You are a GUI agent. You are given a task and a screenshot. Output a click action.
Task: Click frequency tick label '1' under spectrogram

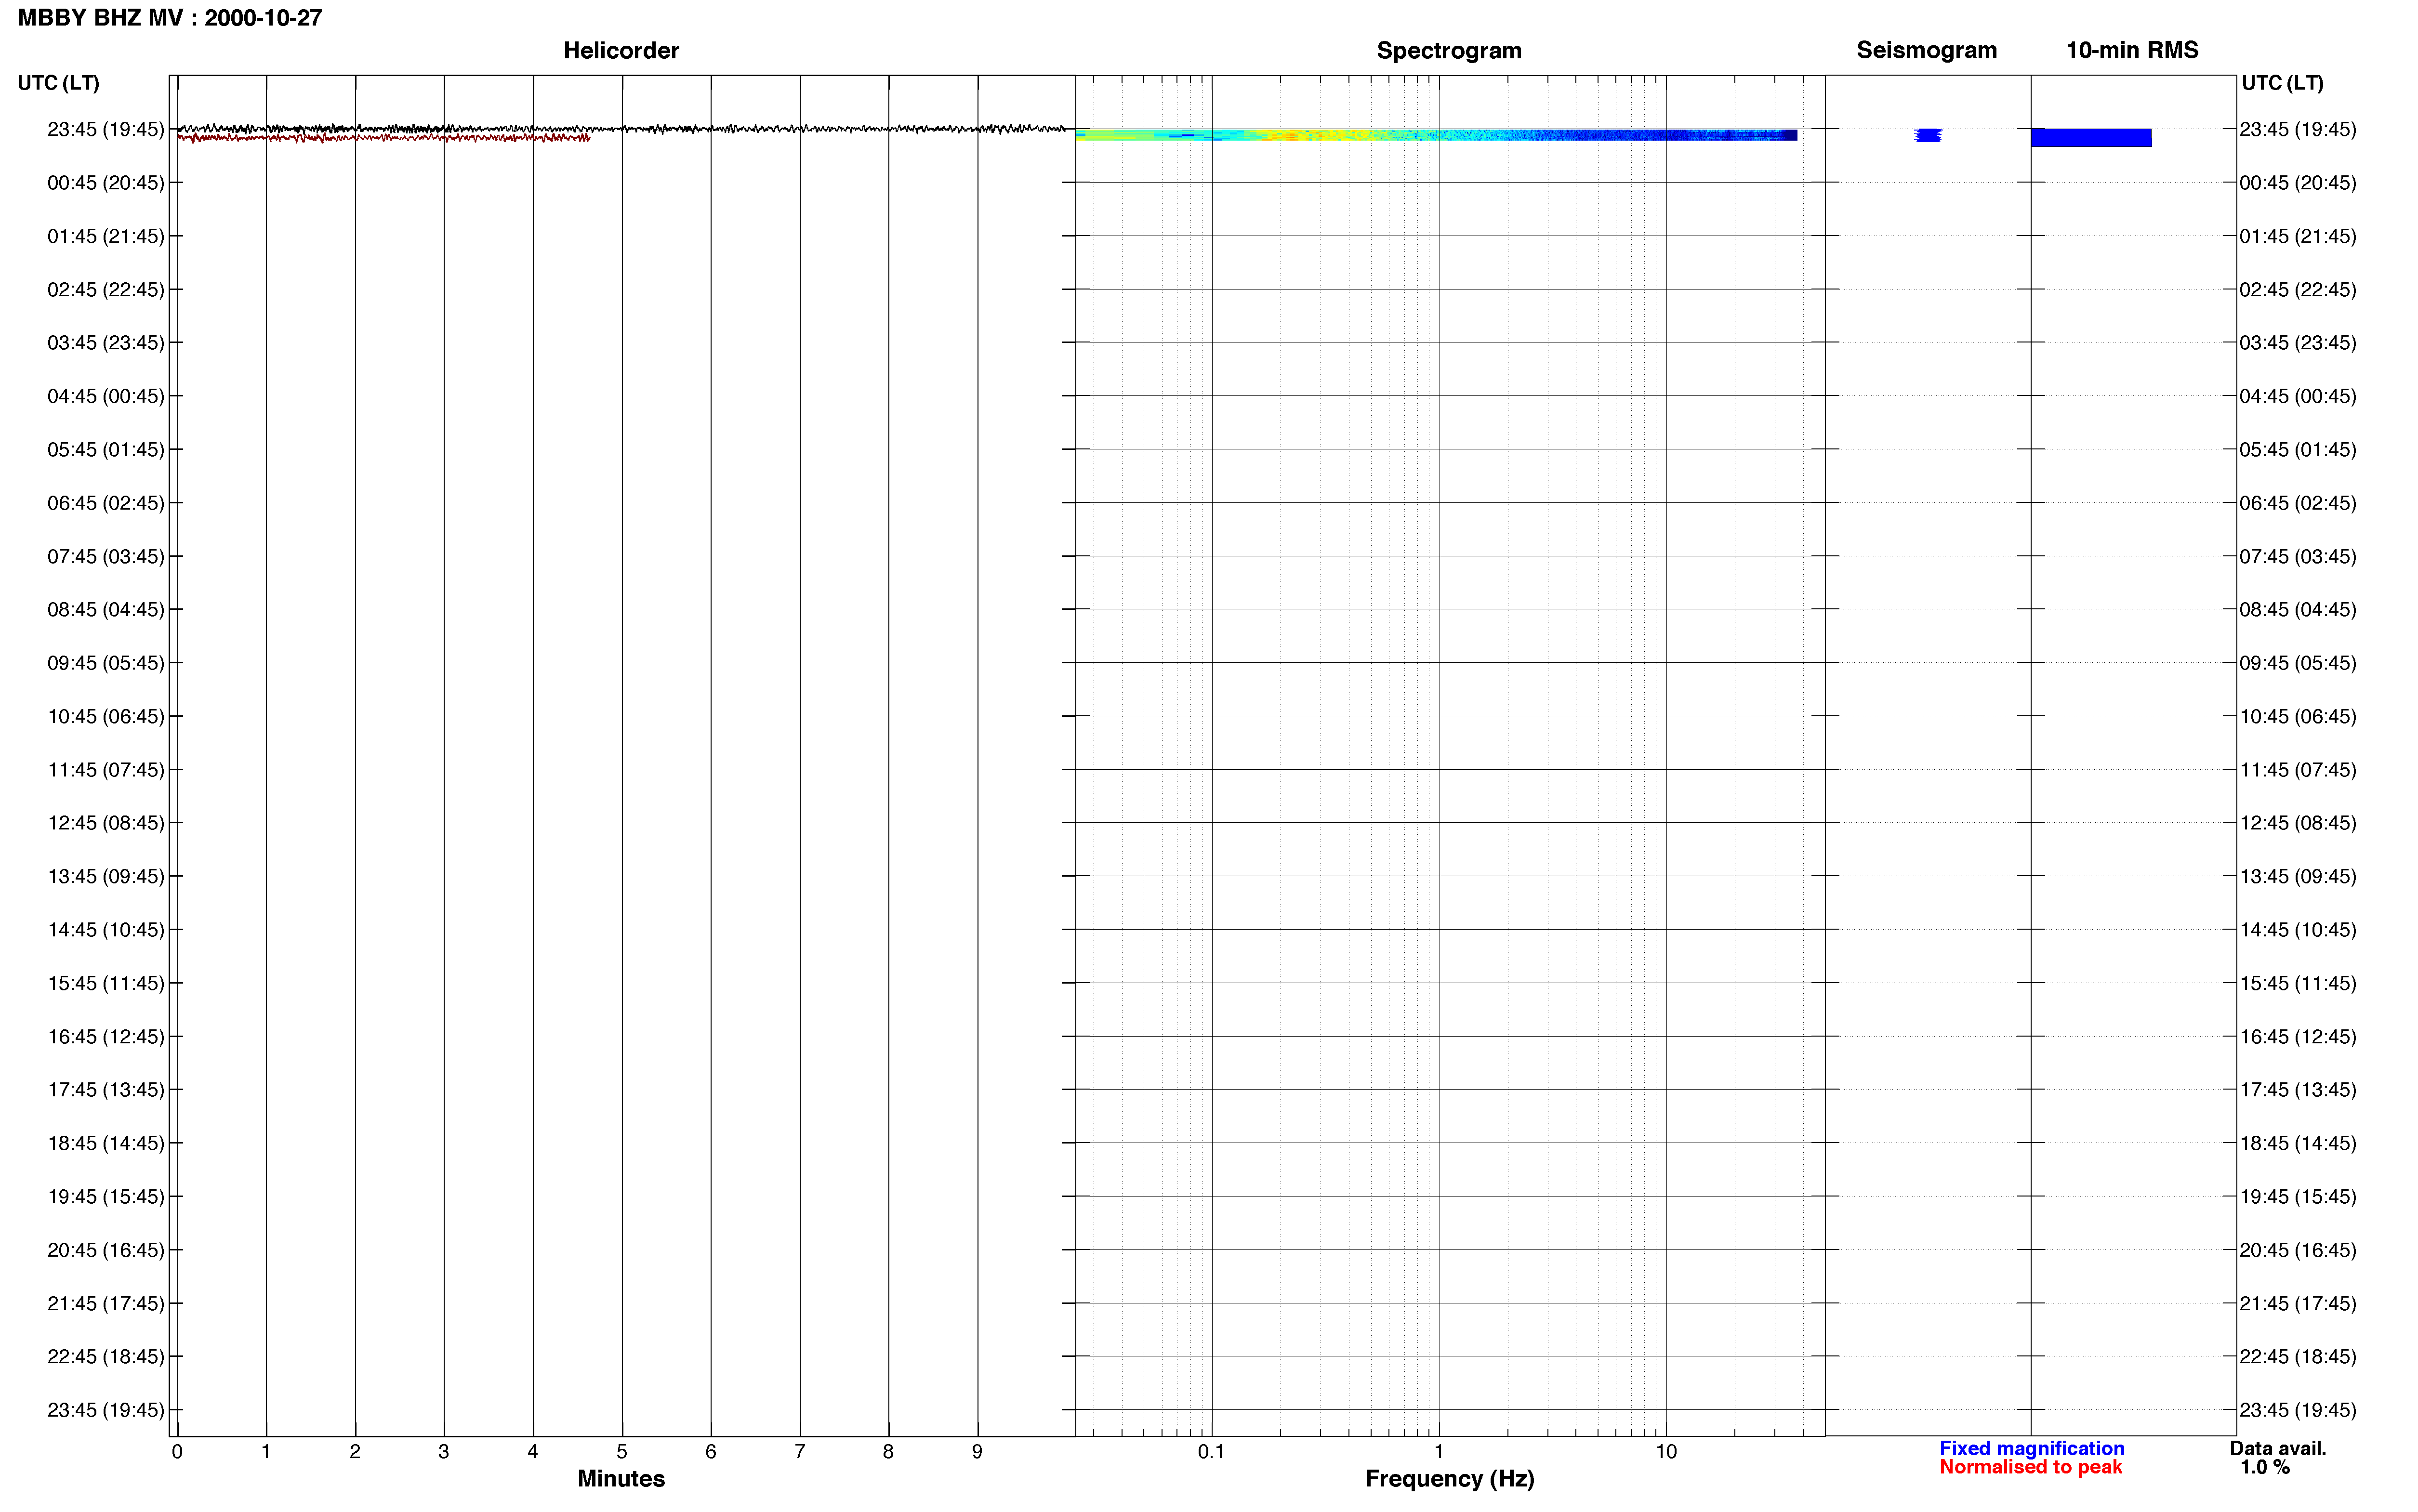[1439, 1452]
